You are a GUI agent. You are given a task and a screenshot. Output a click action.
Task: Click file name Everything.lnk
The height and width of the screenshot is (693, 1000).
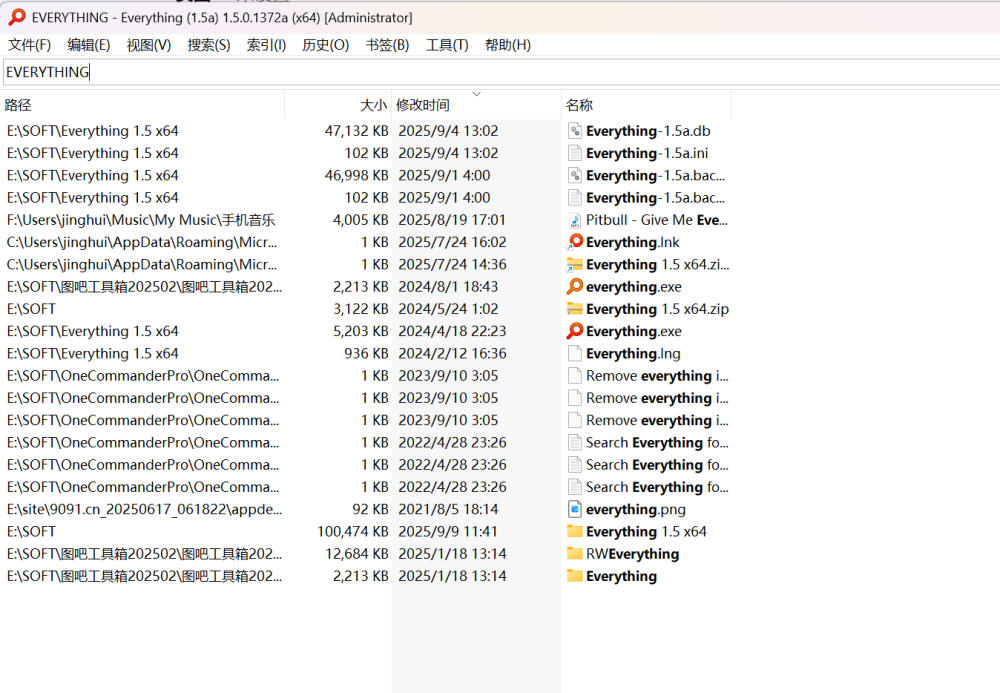pyautogui.click(x=633, y=242)
